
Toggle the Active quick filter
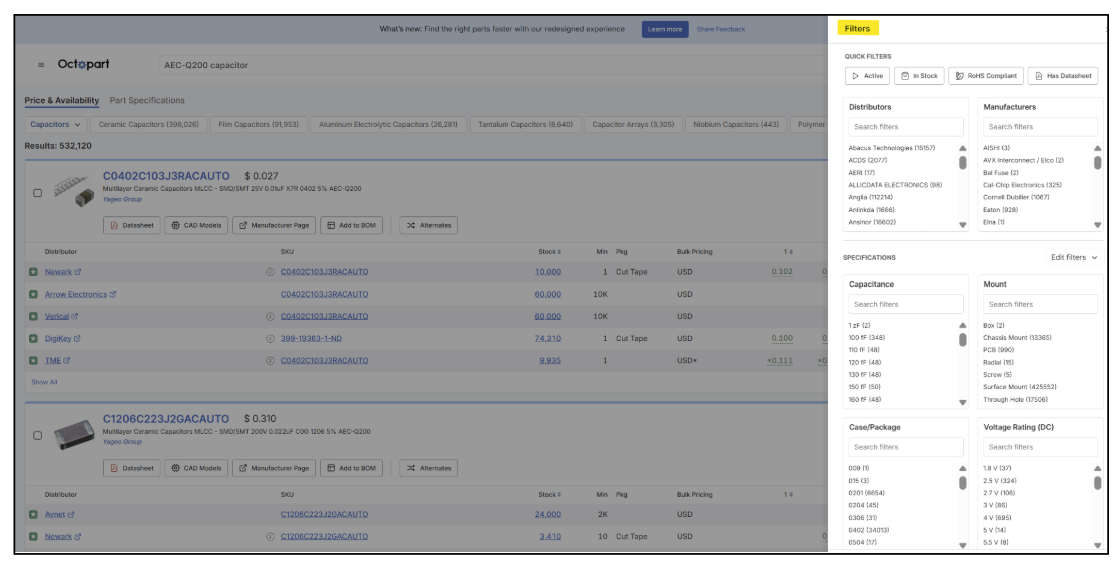click(x=867, y=76)
